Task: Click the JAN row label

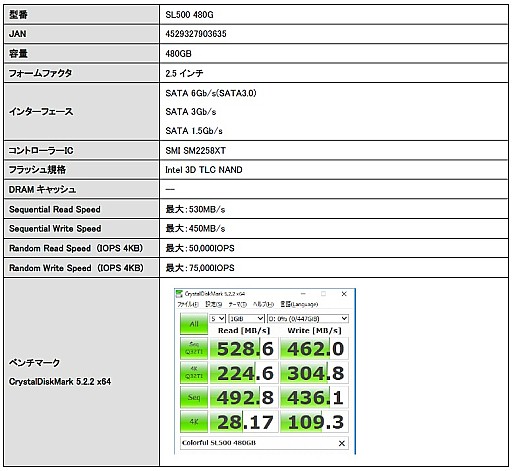Action: 17,34
